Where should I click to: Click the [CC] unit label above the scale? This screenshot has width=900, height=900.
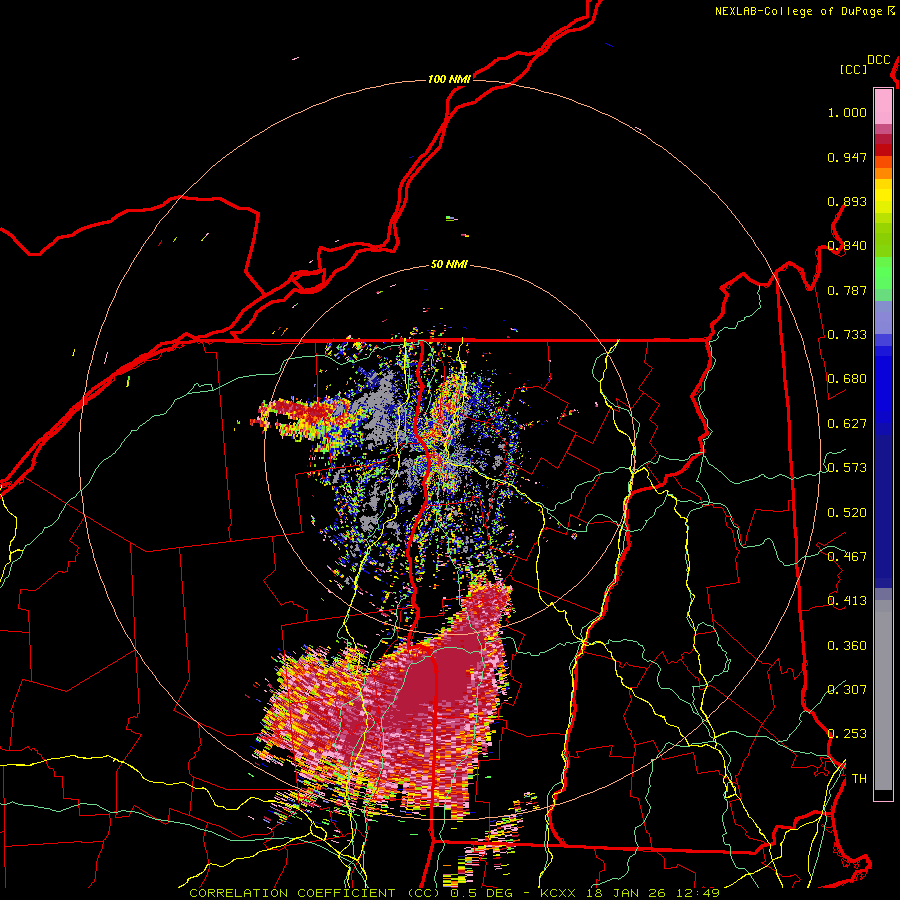pyautogui.click(x=854, y=69)
